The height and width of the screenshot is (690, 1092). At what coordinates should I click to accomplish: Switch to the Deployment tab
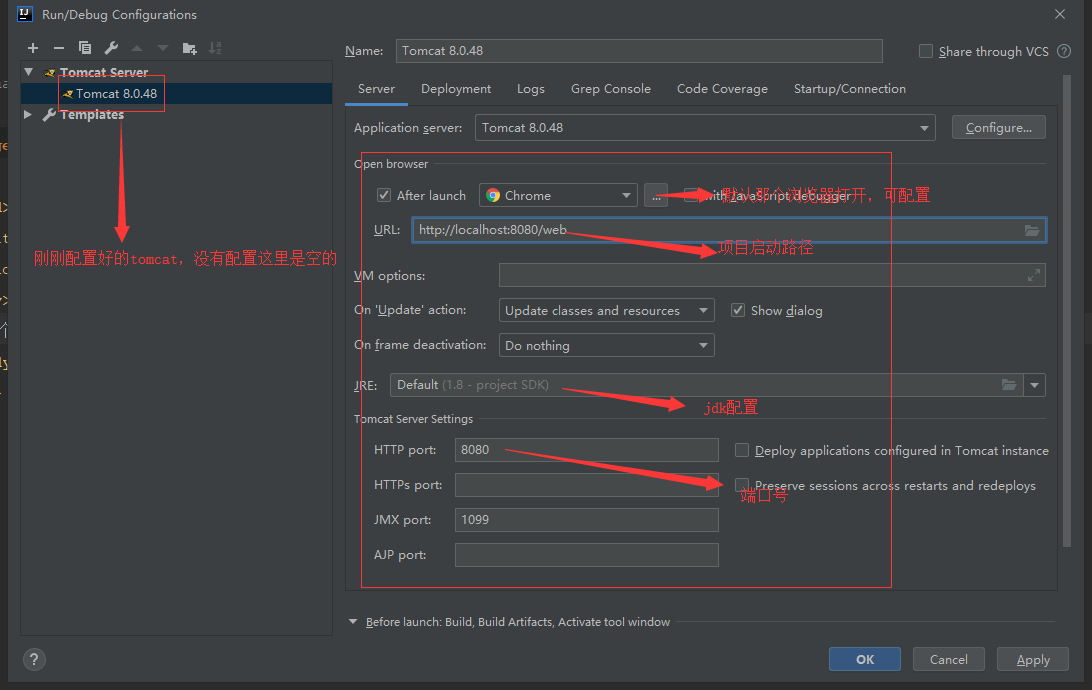click(456, 89)
